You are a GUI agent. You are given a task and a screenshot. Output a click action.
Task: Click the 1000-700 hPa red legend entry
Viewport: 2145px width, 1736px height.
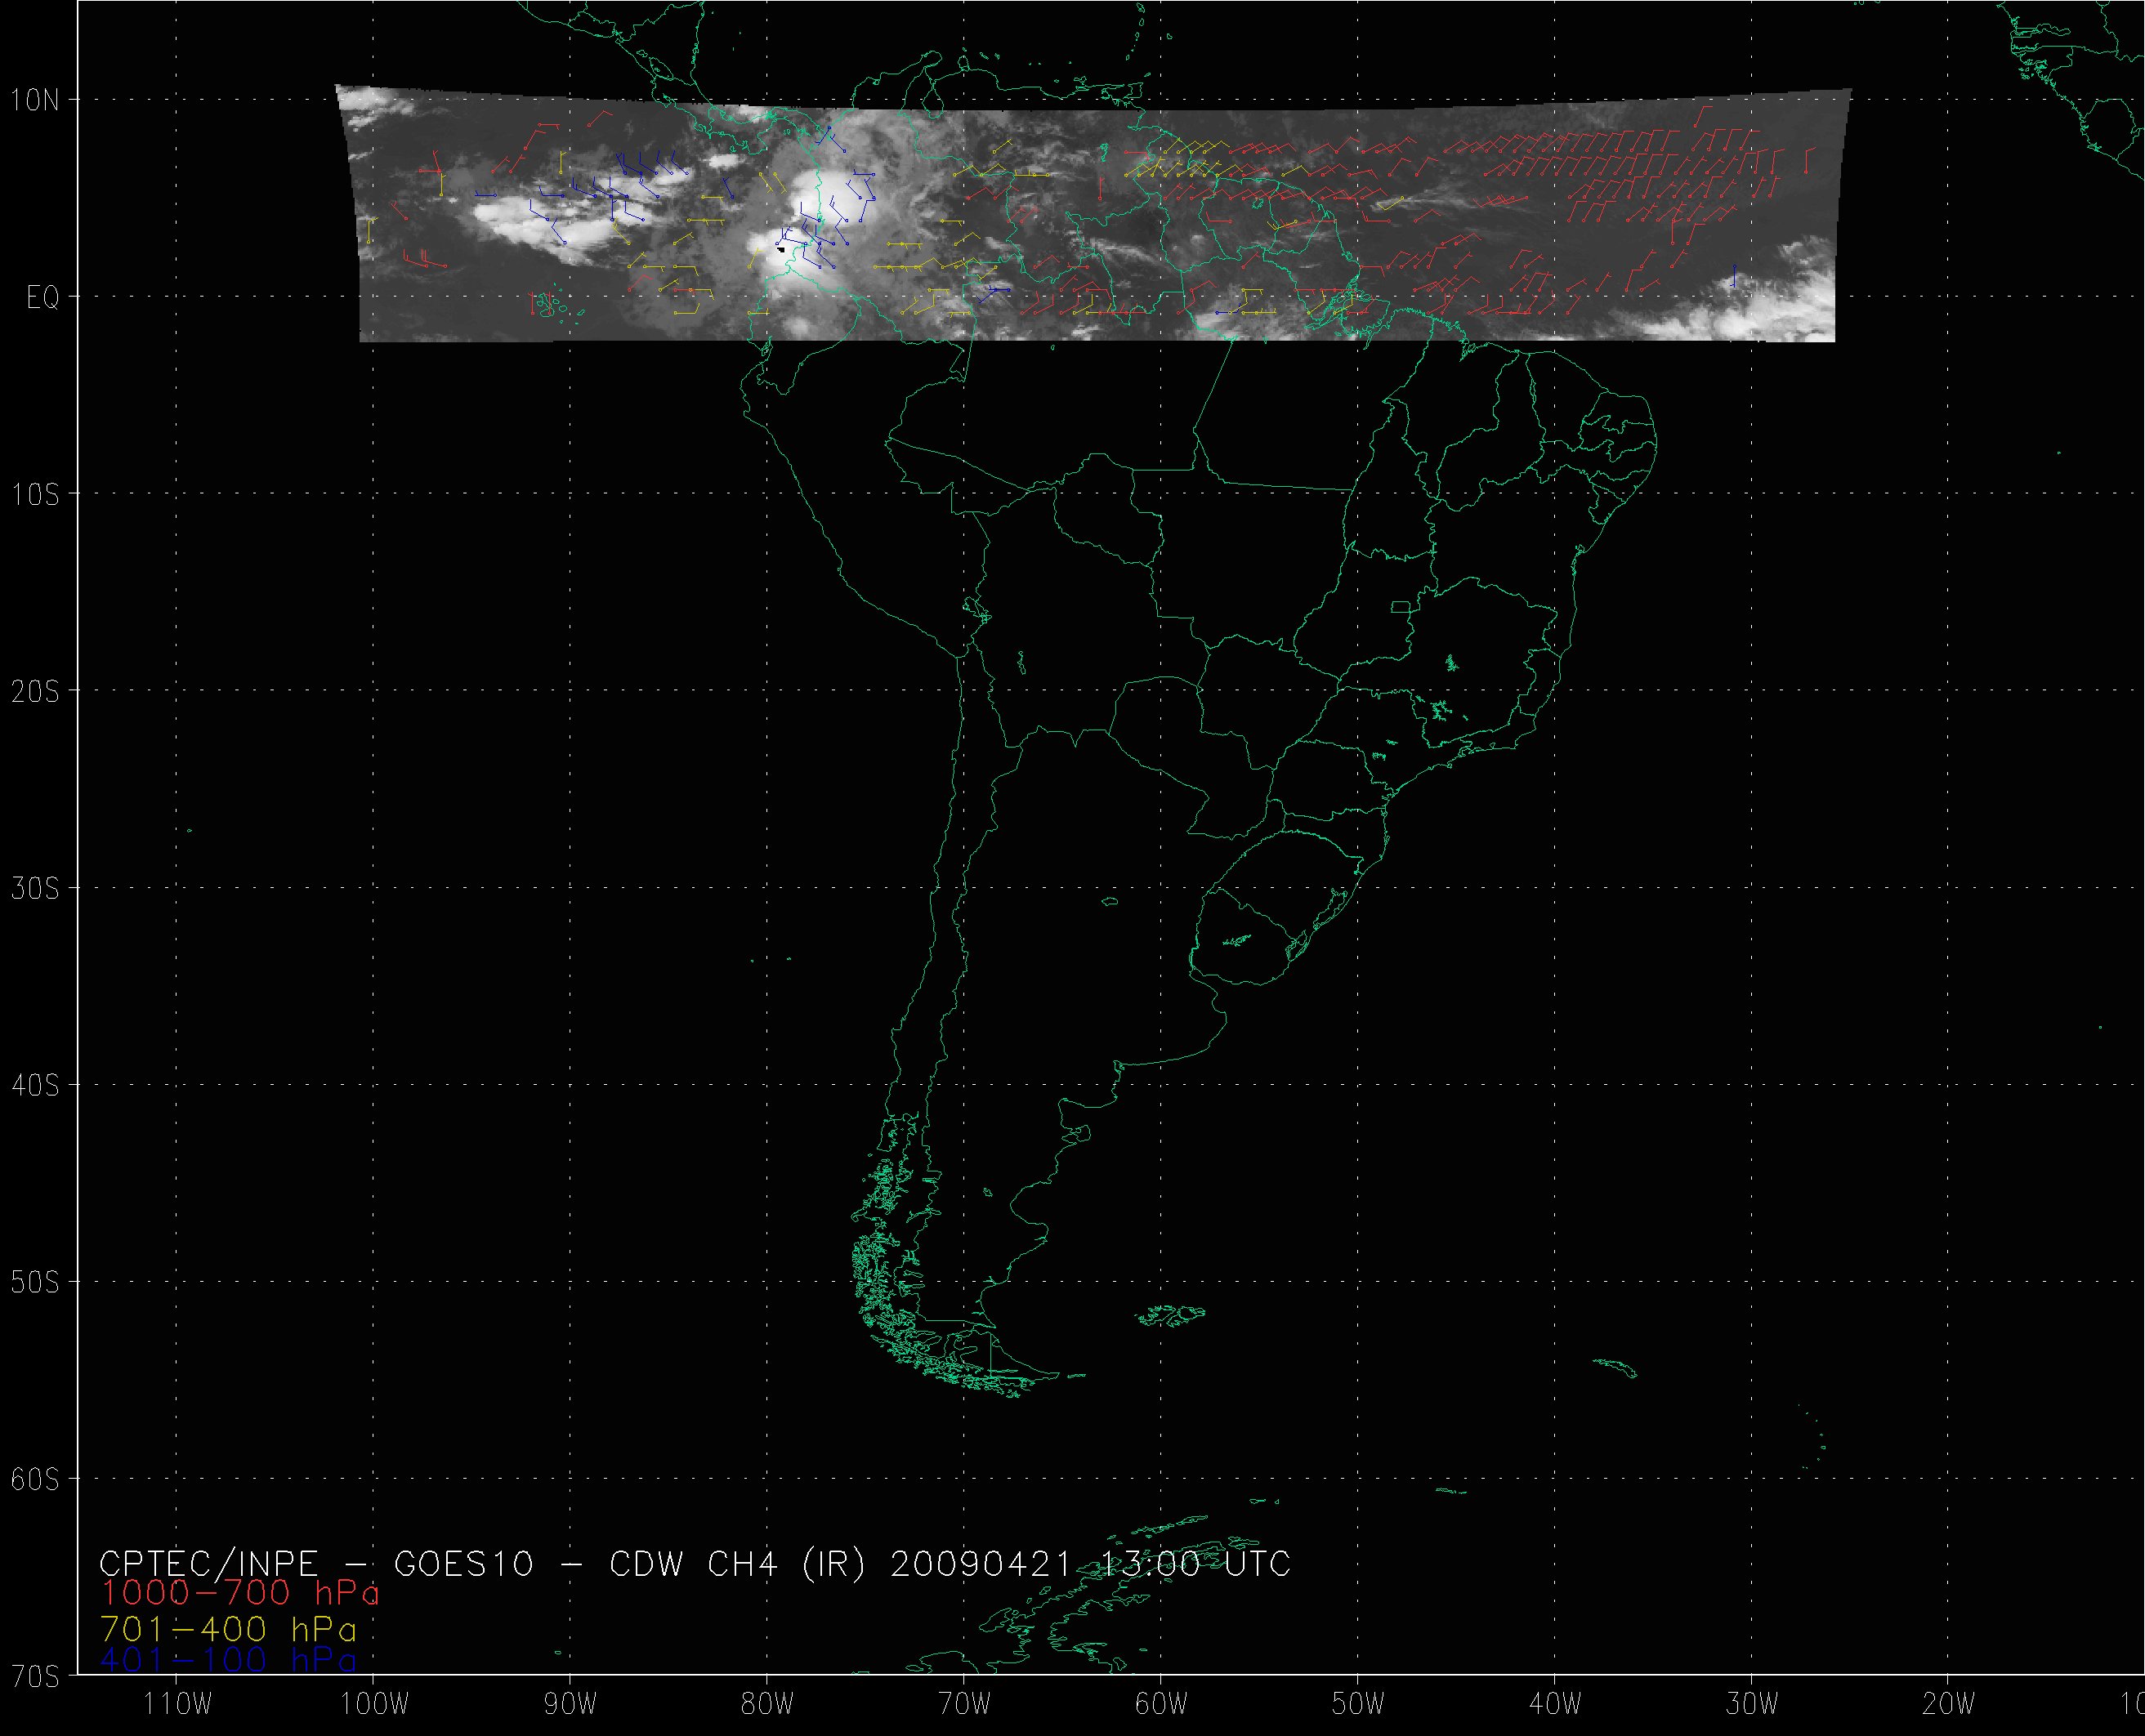[240, 1592]
